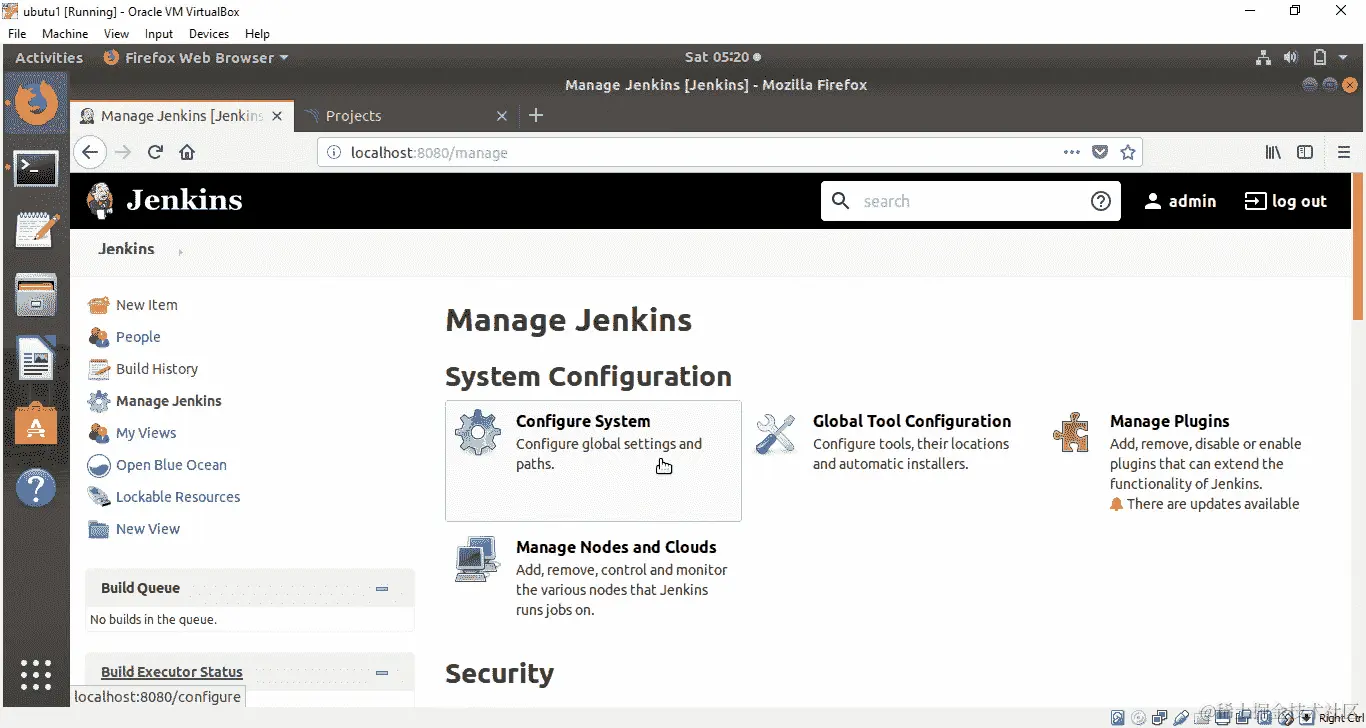Click the Activities button in top bar

pos(49,58)
